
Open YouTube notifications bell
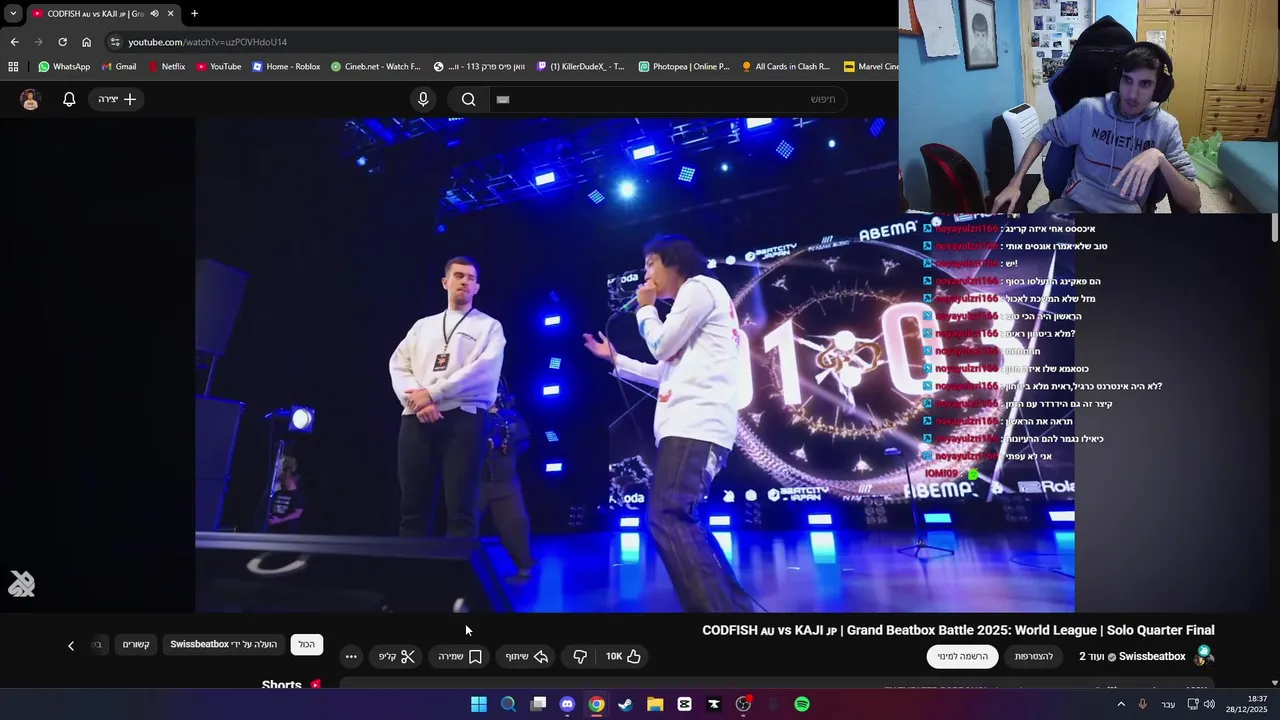coord(69,99)
